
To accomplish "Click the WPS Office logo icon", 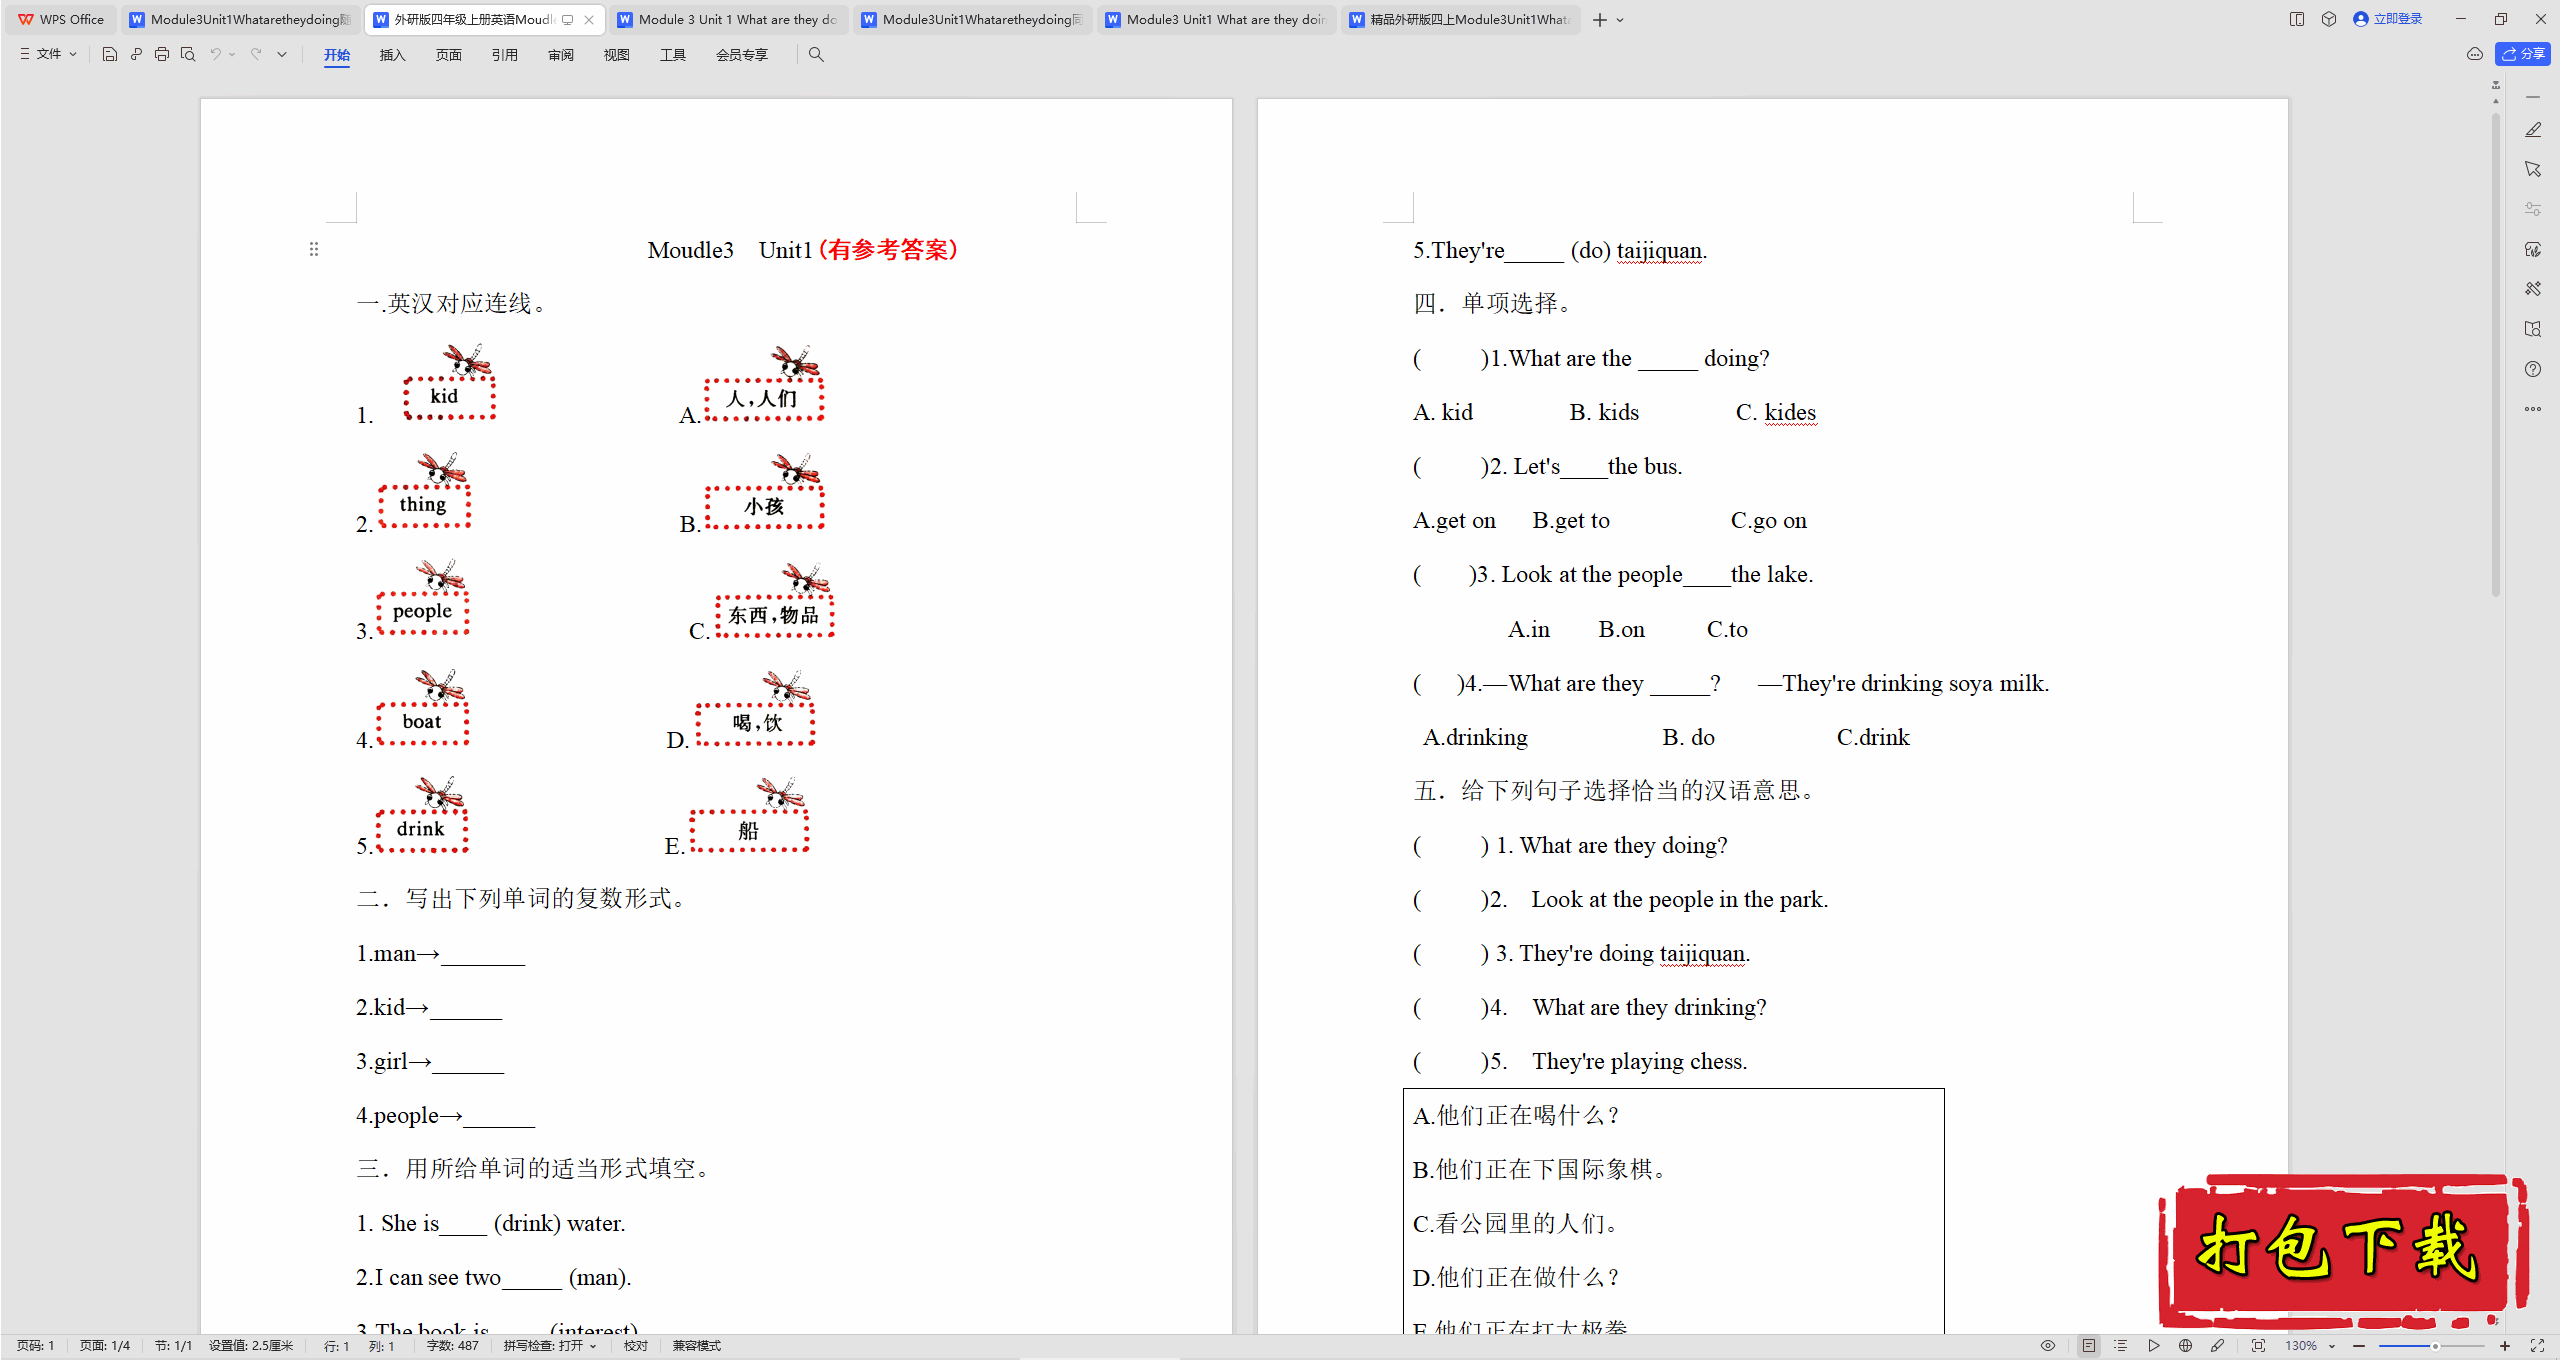I will [x=25, y=19].
